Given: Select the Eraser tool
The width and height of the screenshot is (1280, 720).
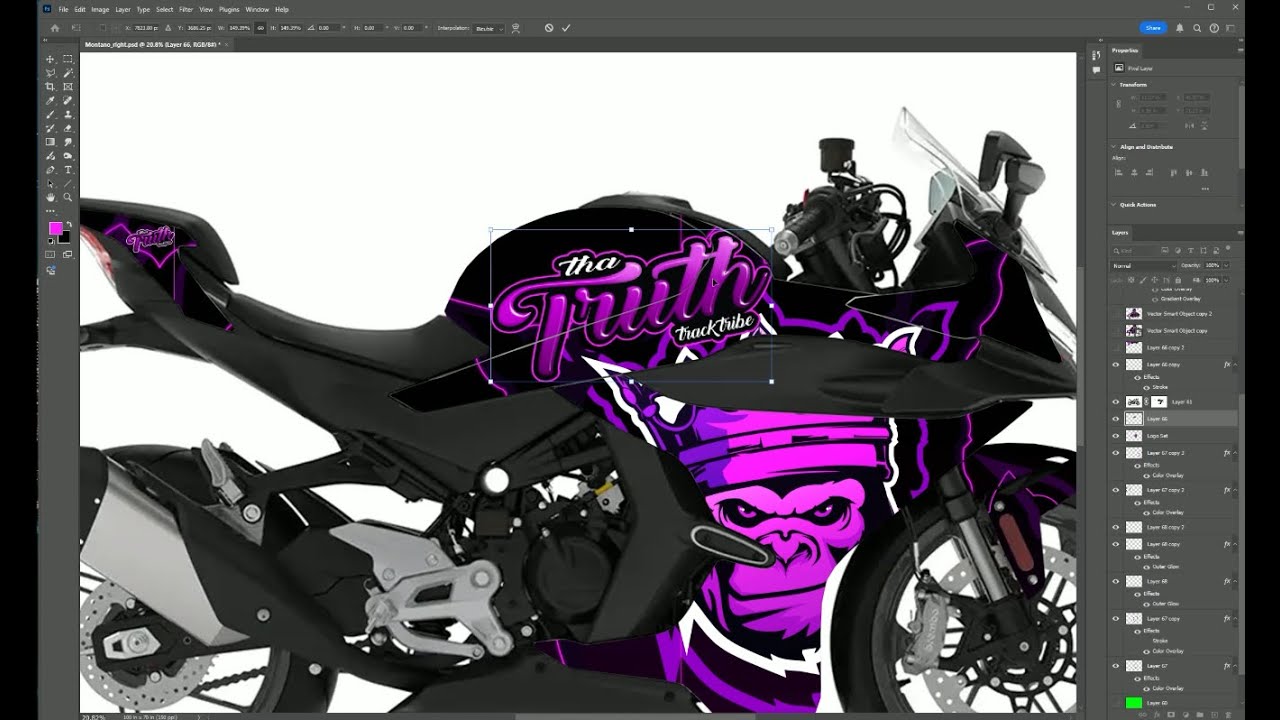Looking at the screenshot, I should [x=68, y=129].
